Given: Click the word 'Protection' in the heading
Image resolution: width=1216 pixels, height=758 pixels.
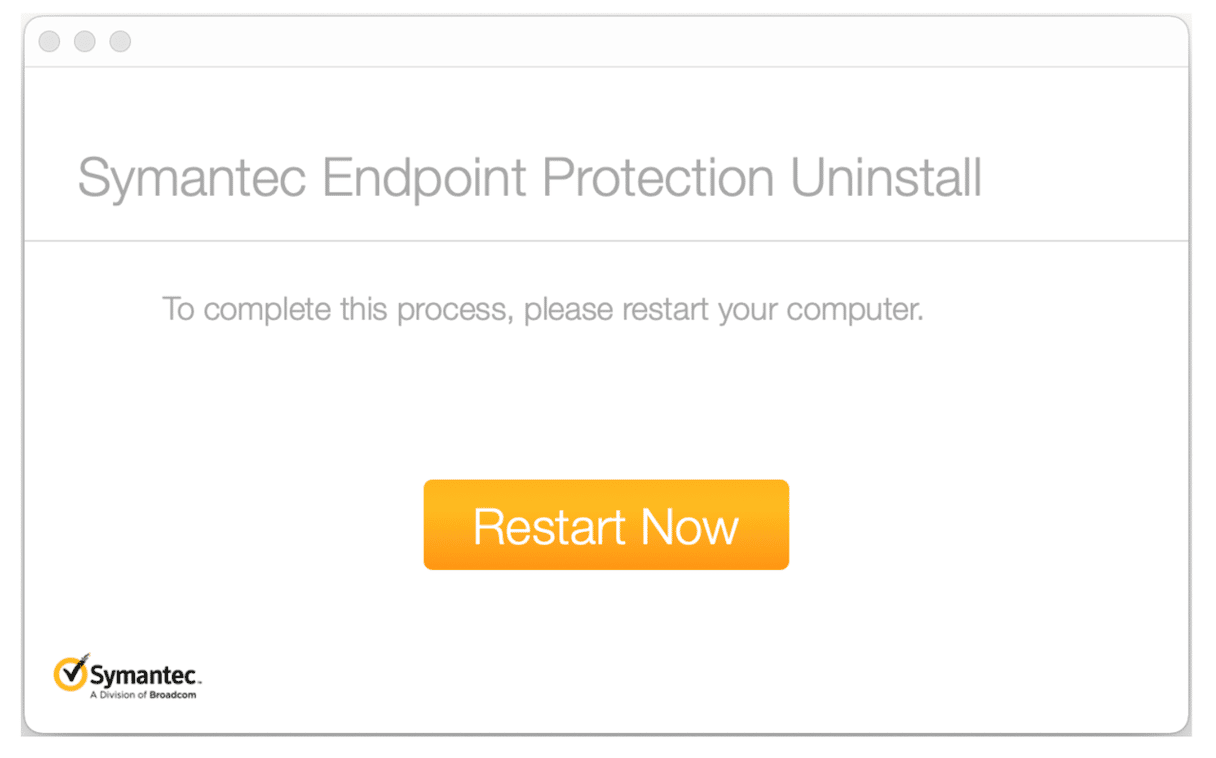Looking at the screenshot, I should [658, 178].
